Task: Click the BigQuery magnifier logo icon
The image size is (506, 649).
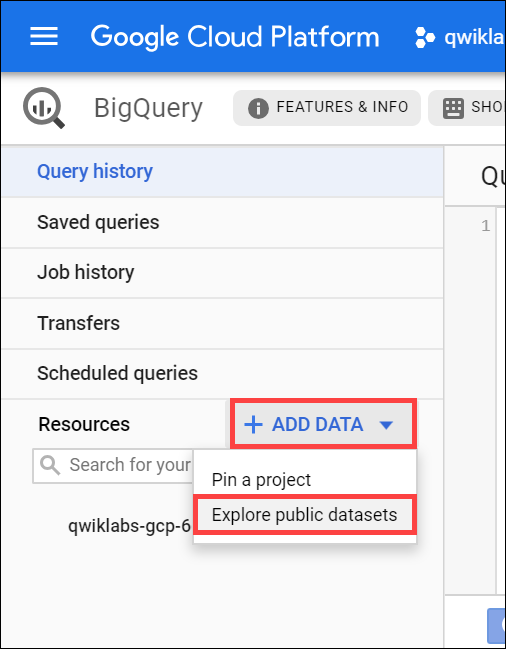Action: [44, 108]
